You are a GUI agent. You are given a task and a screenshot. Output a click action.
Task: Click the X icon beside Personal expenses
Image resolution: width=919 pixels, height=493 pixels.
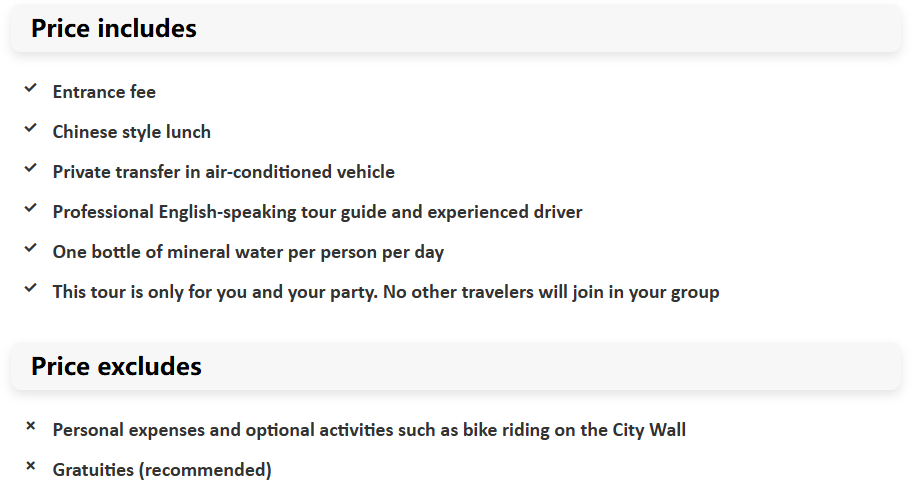[x=30, y=426]
